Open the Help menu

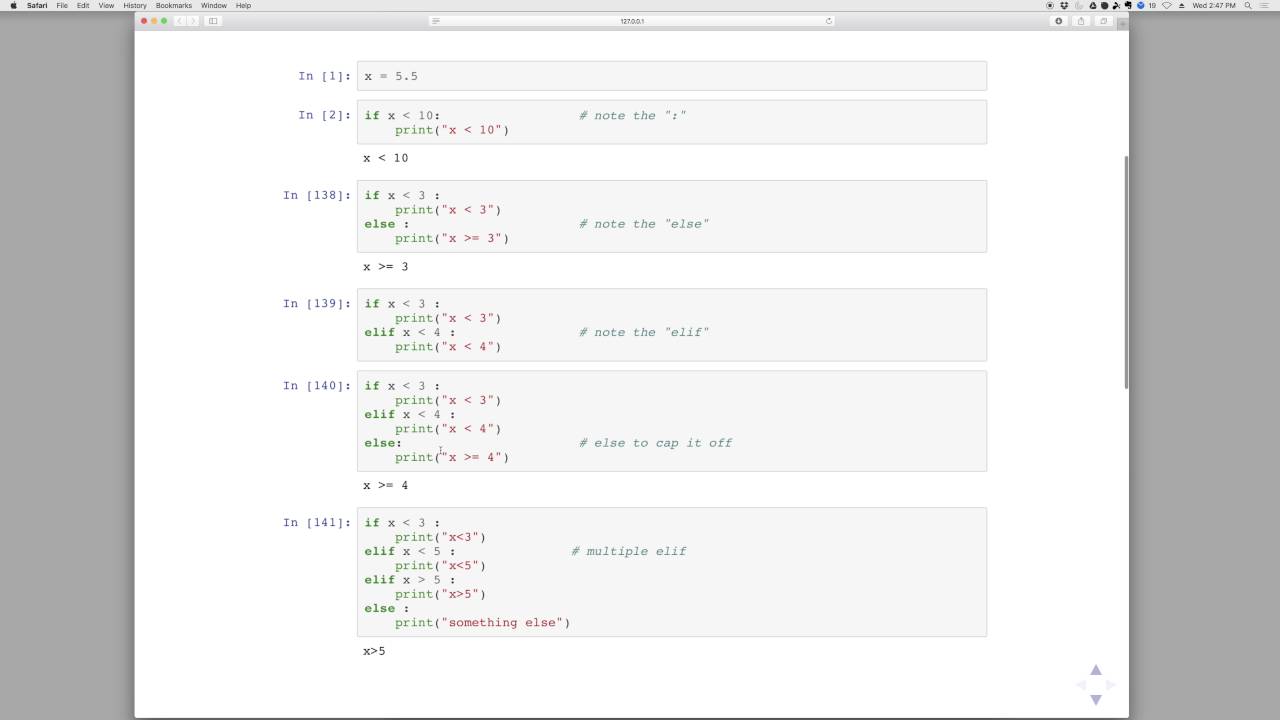click(243, 5)
